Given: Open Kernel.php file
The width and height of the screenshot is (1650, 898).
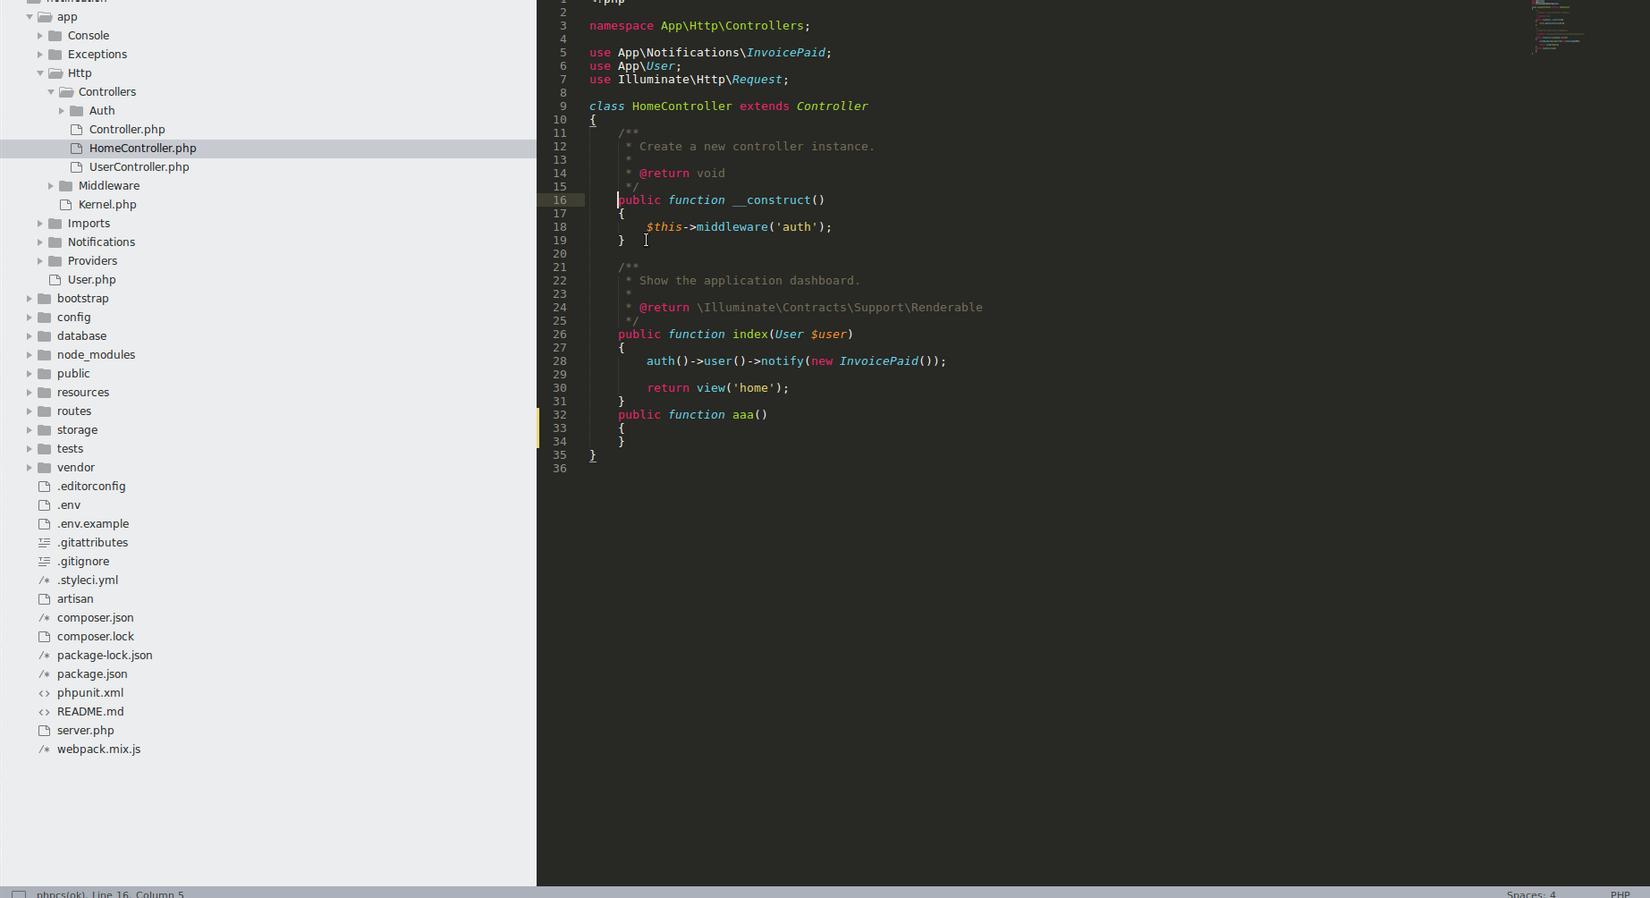Looking at the screenshot, I should [107, 204].
